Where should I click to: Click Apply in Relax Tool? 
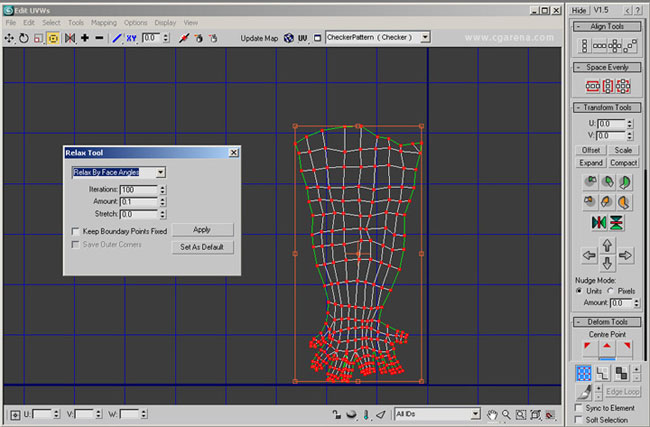[202, 230]
